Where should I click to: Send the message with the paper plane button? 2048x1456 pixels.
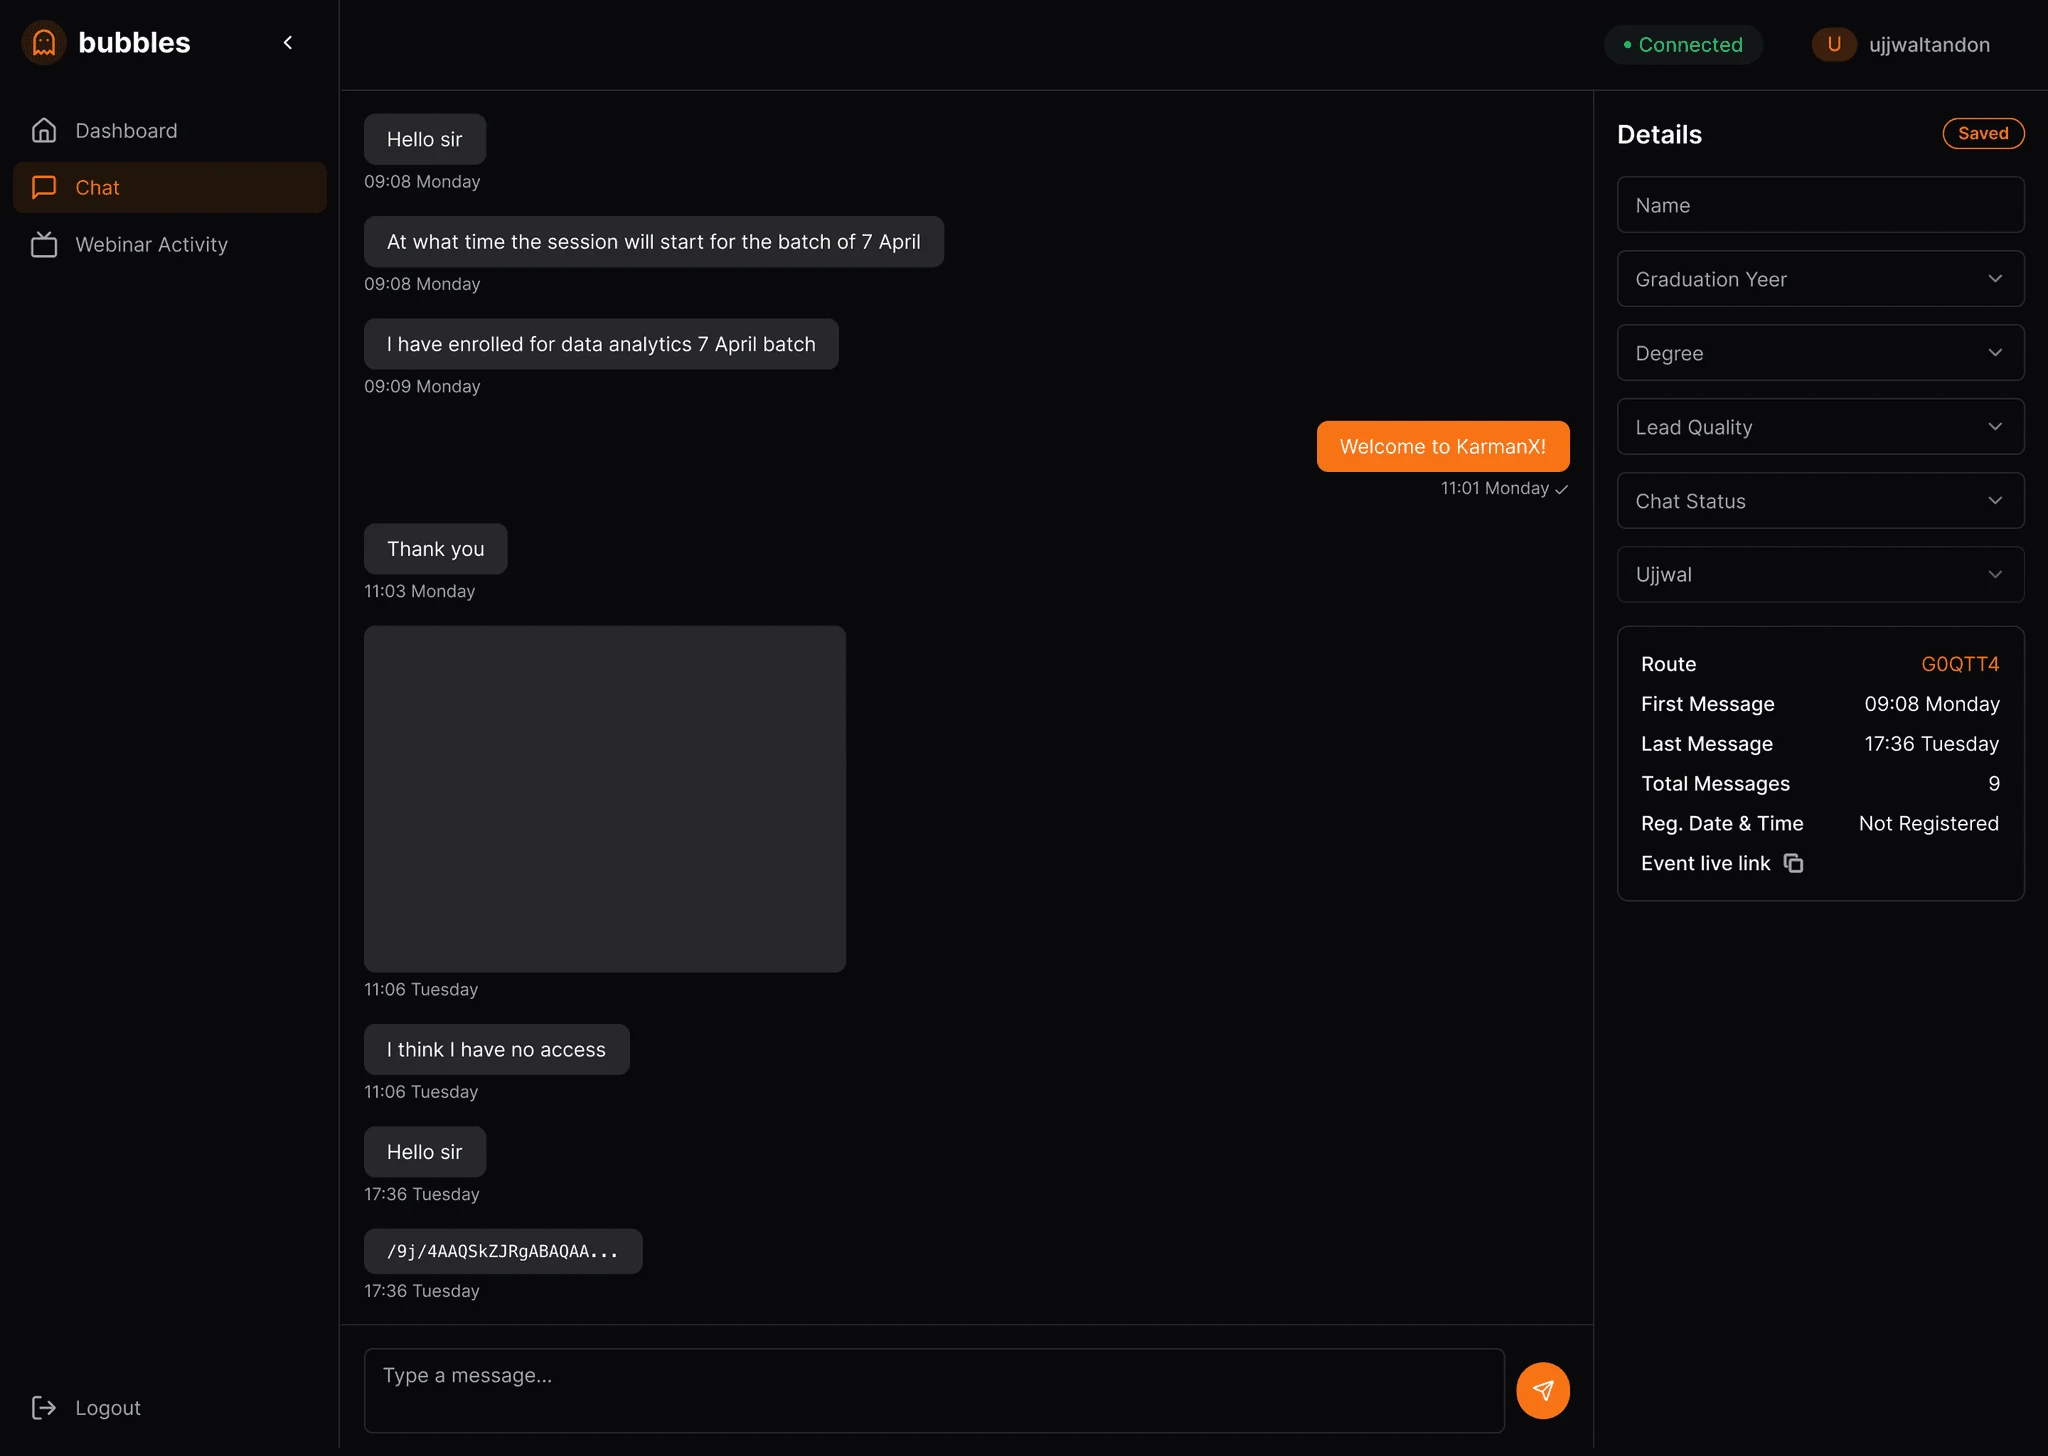(x=1542, y=1390)
